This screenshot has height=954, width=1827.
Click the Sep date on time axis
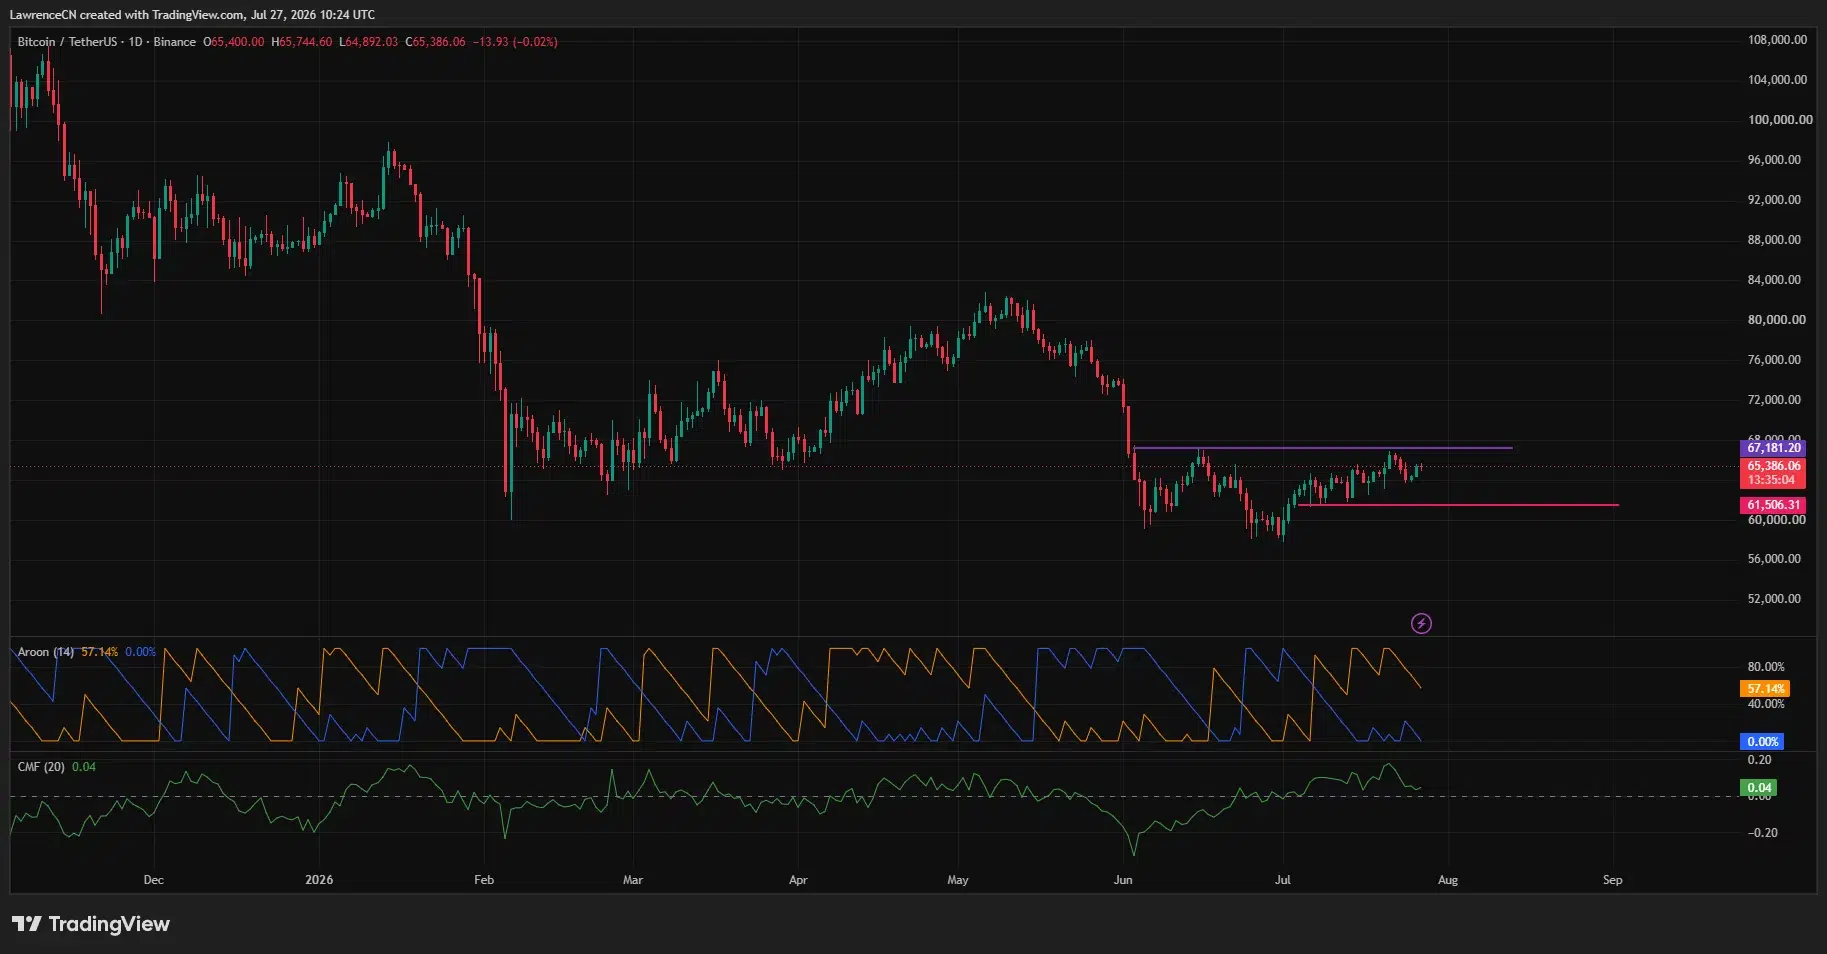[1613, 880]
